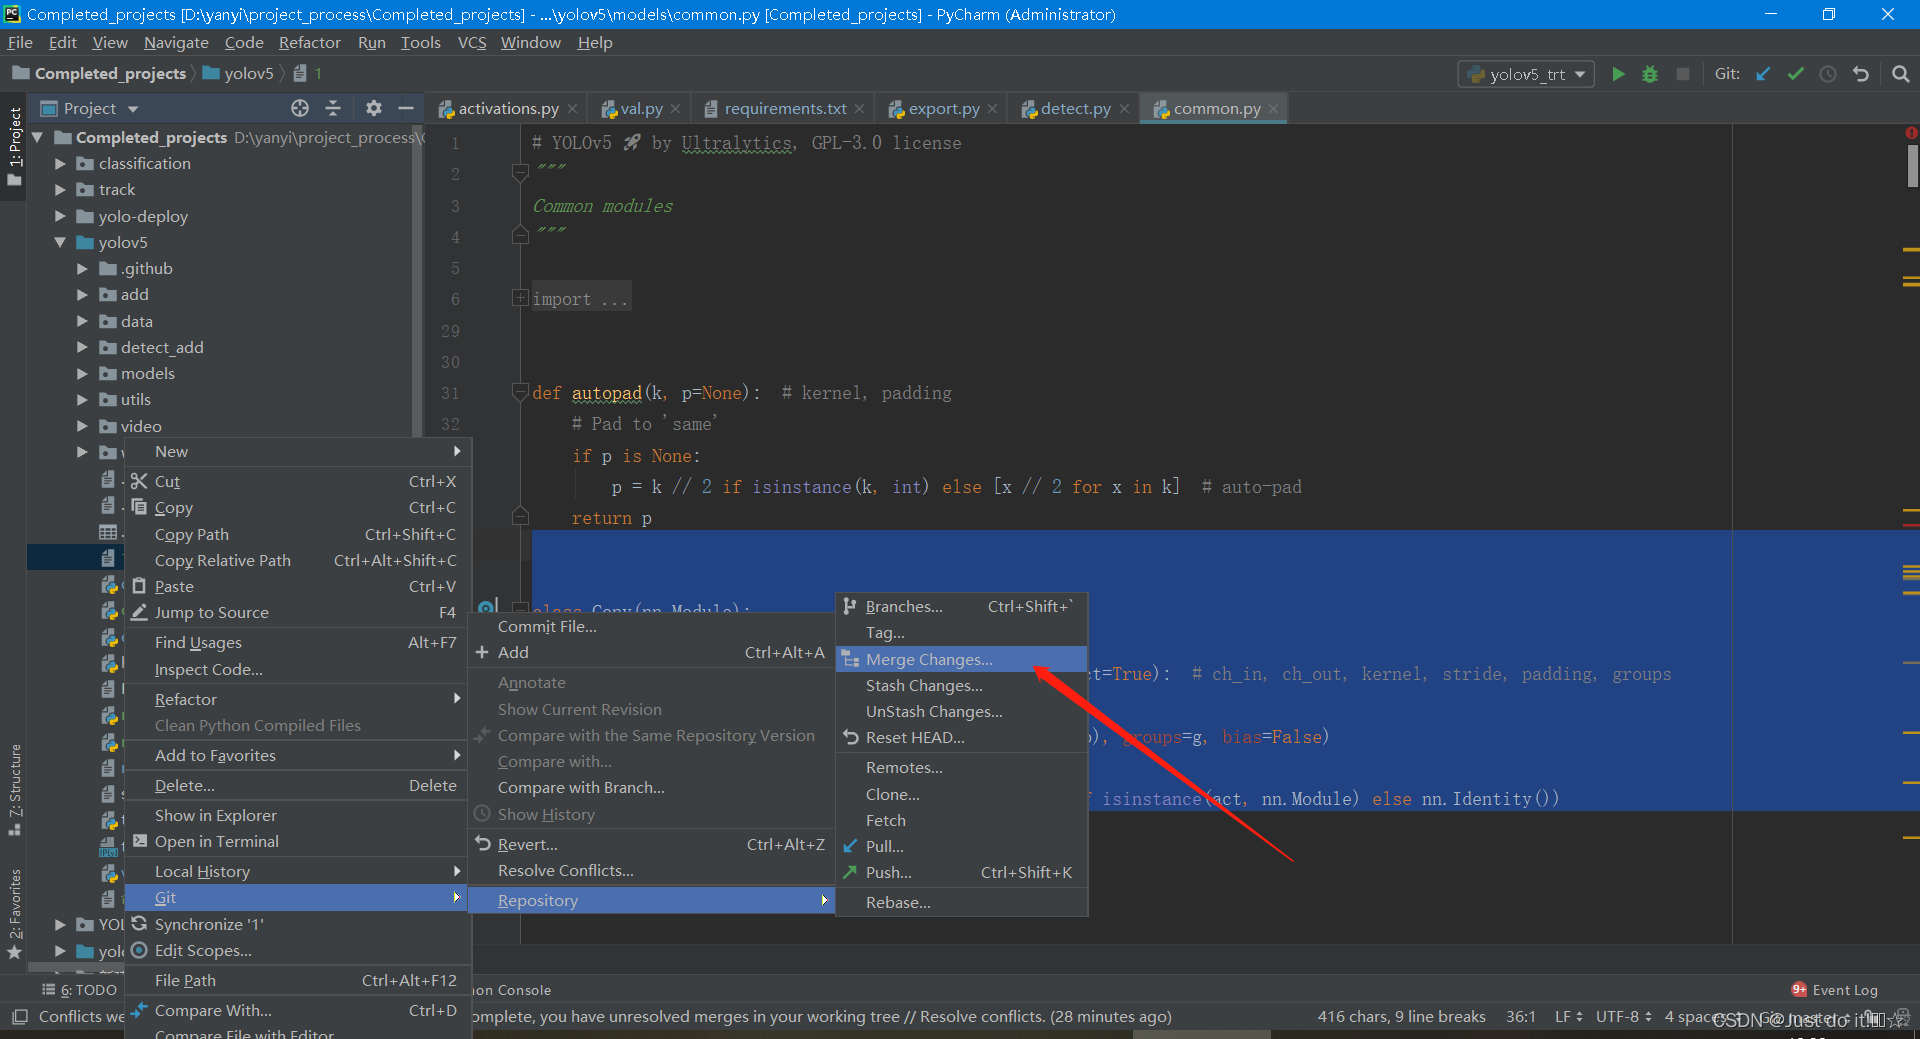Close the requirements.txt tab

point(859,109)
